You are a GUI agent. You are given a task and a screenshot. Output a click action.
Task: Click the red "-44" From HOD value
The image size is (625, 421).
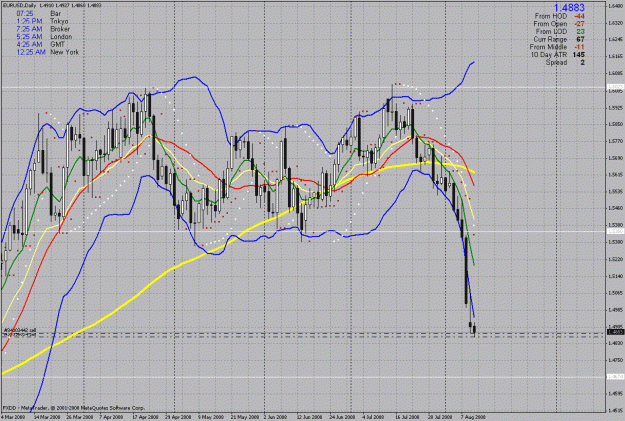pos(579,16)
